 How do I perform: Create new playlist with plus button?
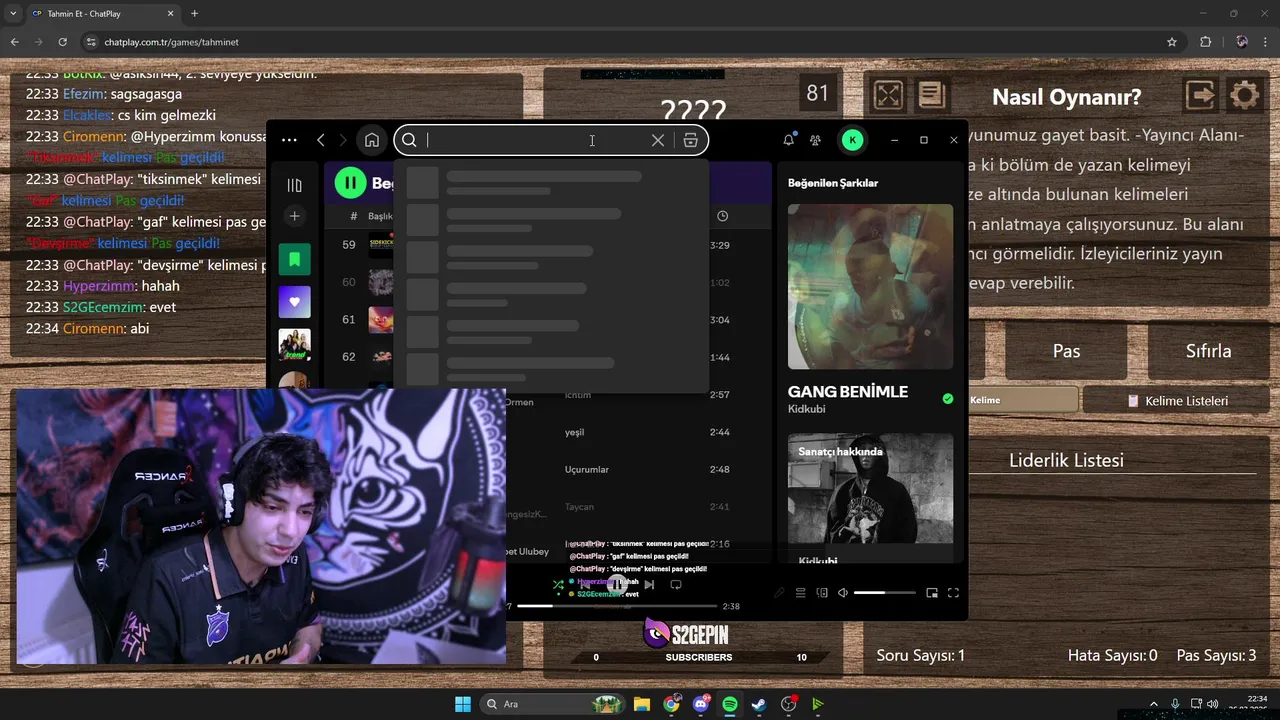click(x=294, y=216)
